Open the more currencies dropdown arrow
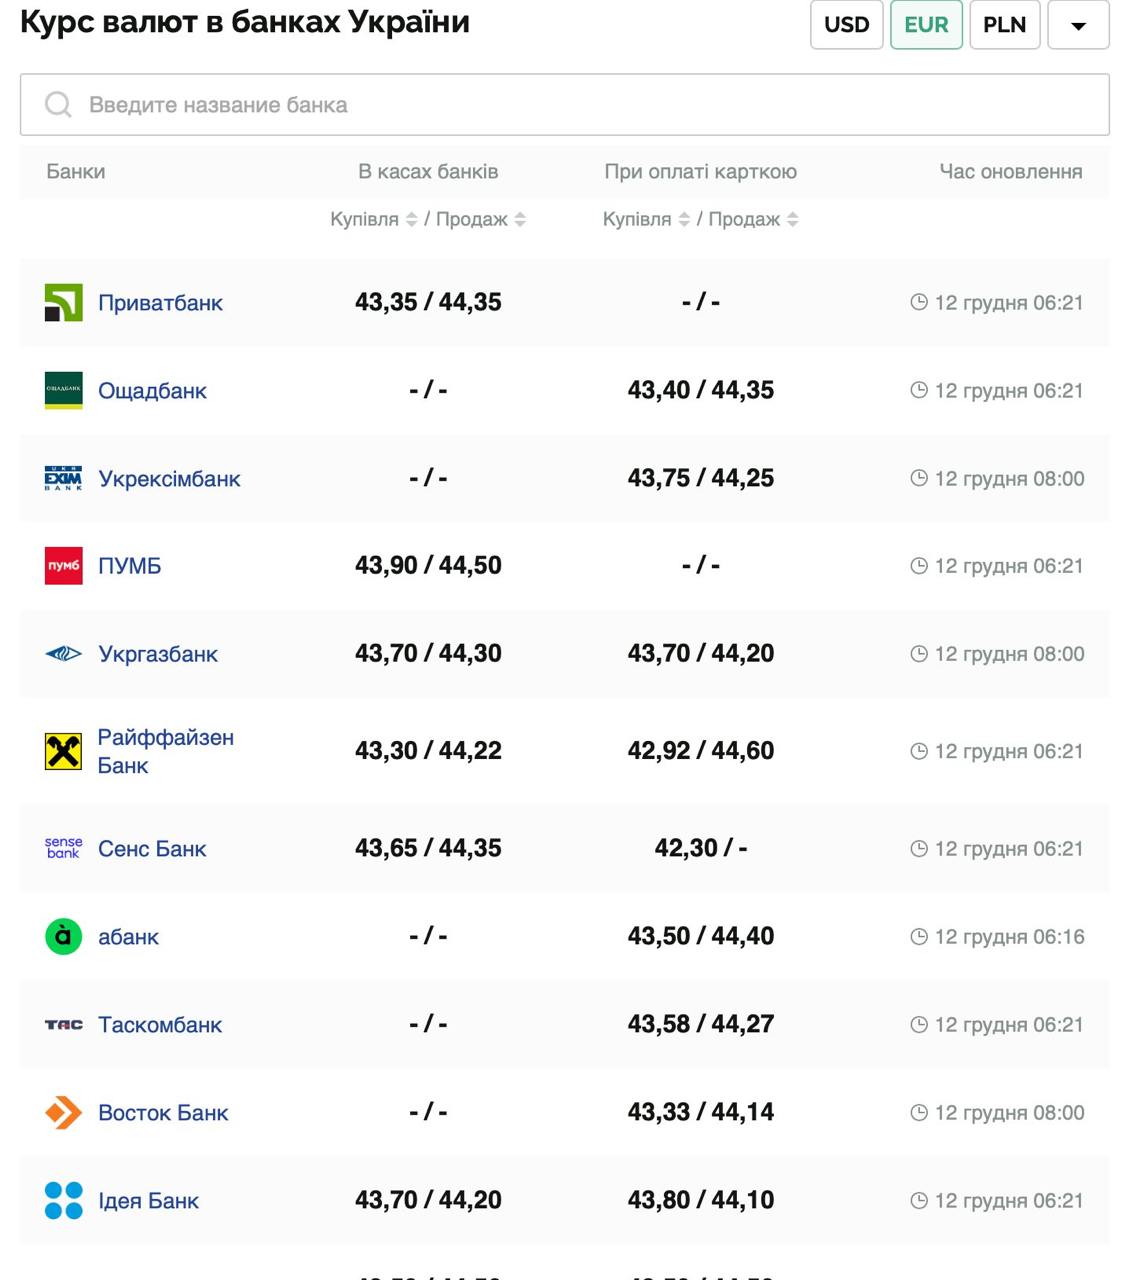This screenshot has width=1144, height=1280. (1078, 25)
